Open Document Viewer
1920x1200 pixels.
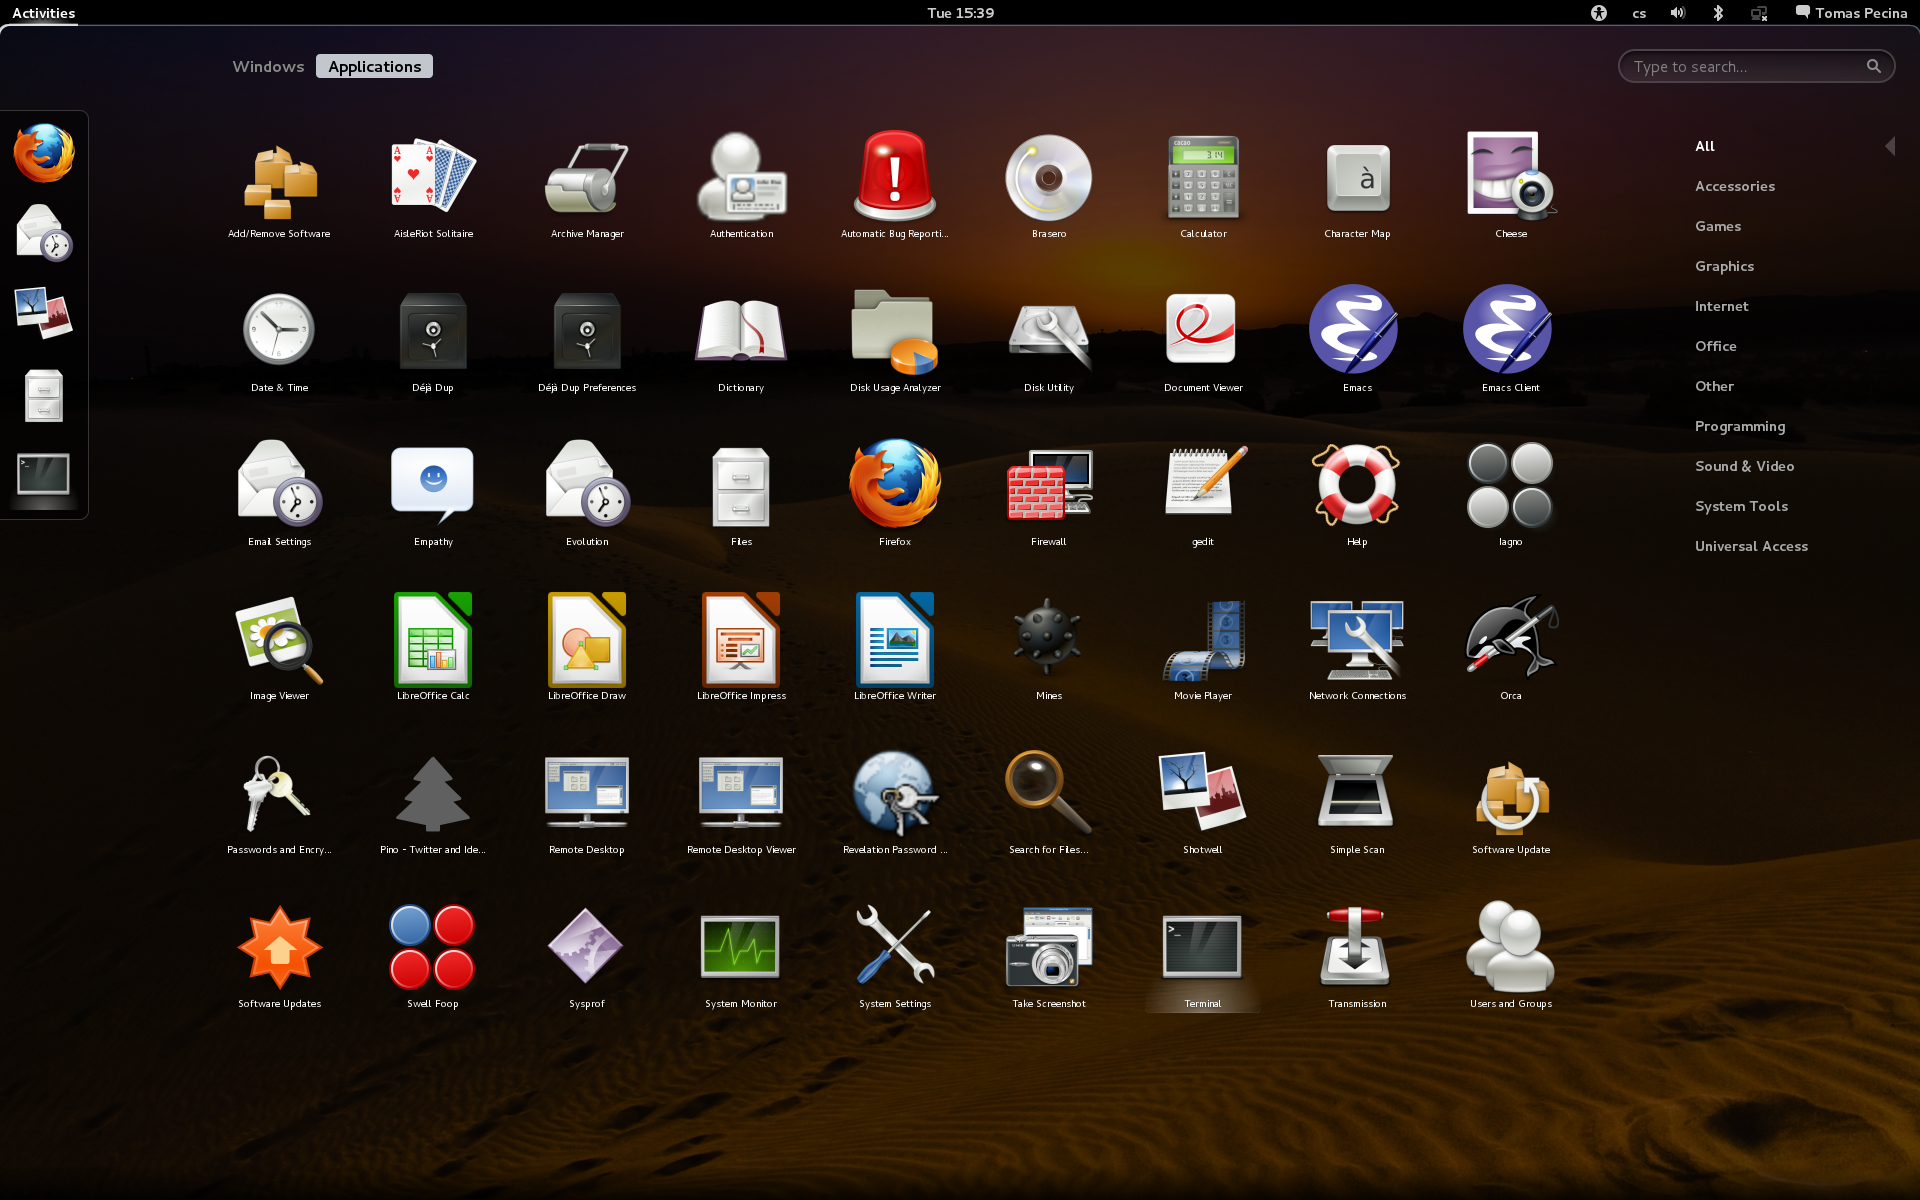coord(1203,341)
